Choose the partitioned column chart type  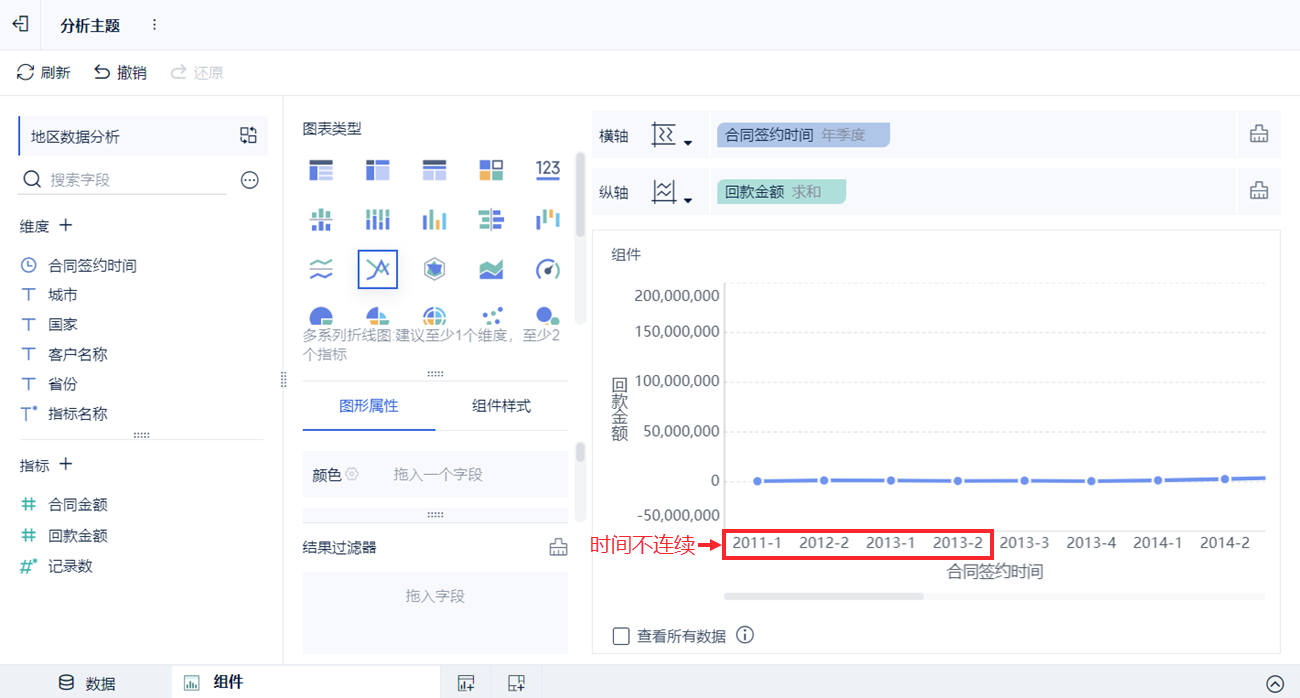click(321, 219)
